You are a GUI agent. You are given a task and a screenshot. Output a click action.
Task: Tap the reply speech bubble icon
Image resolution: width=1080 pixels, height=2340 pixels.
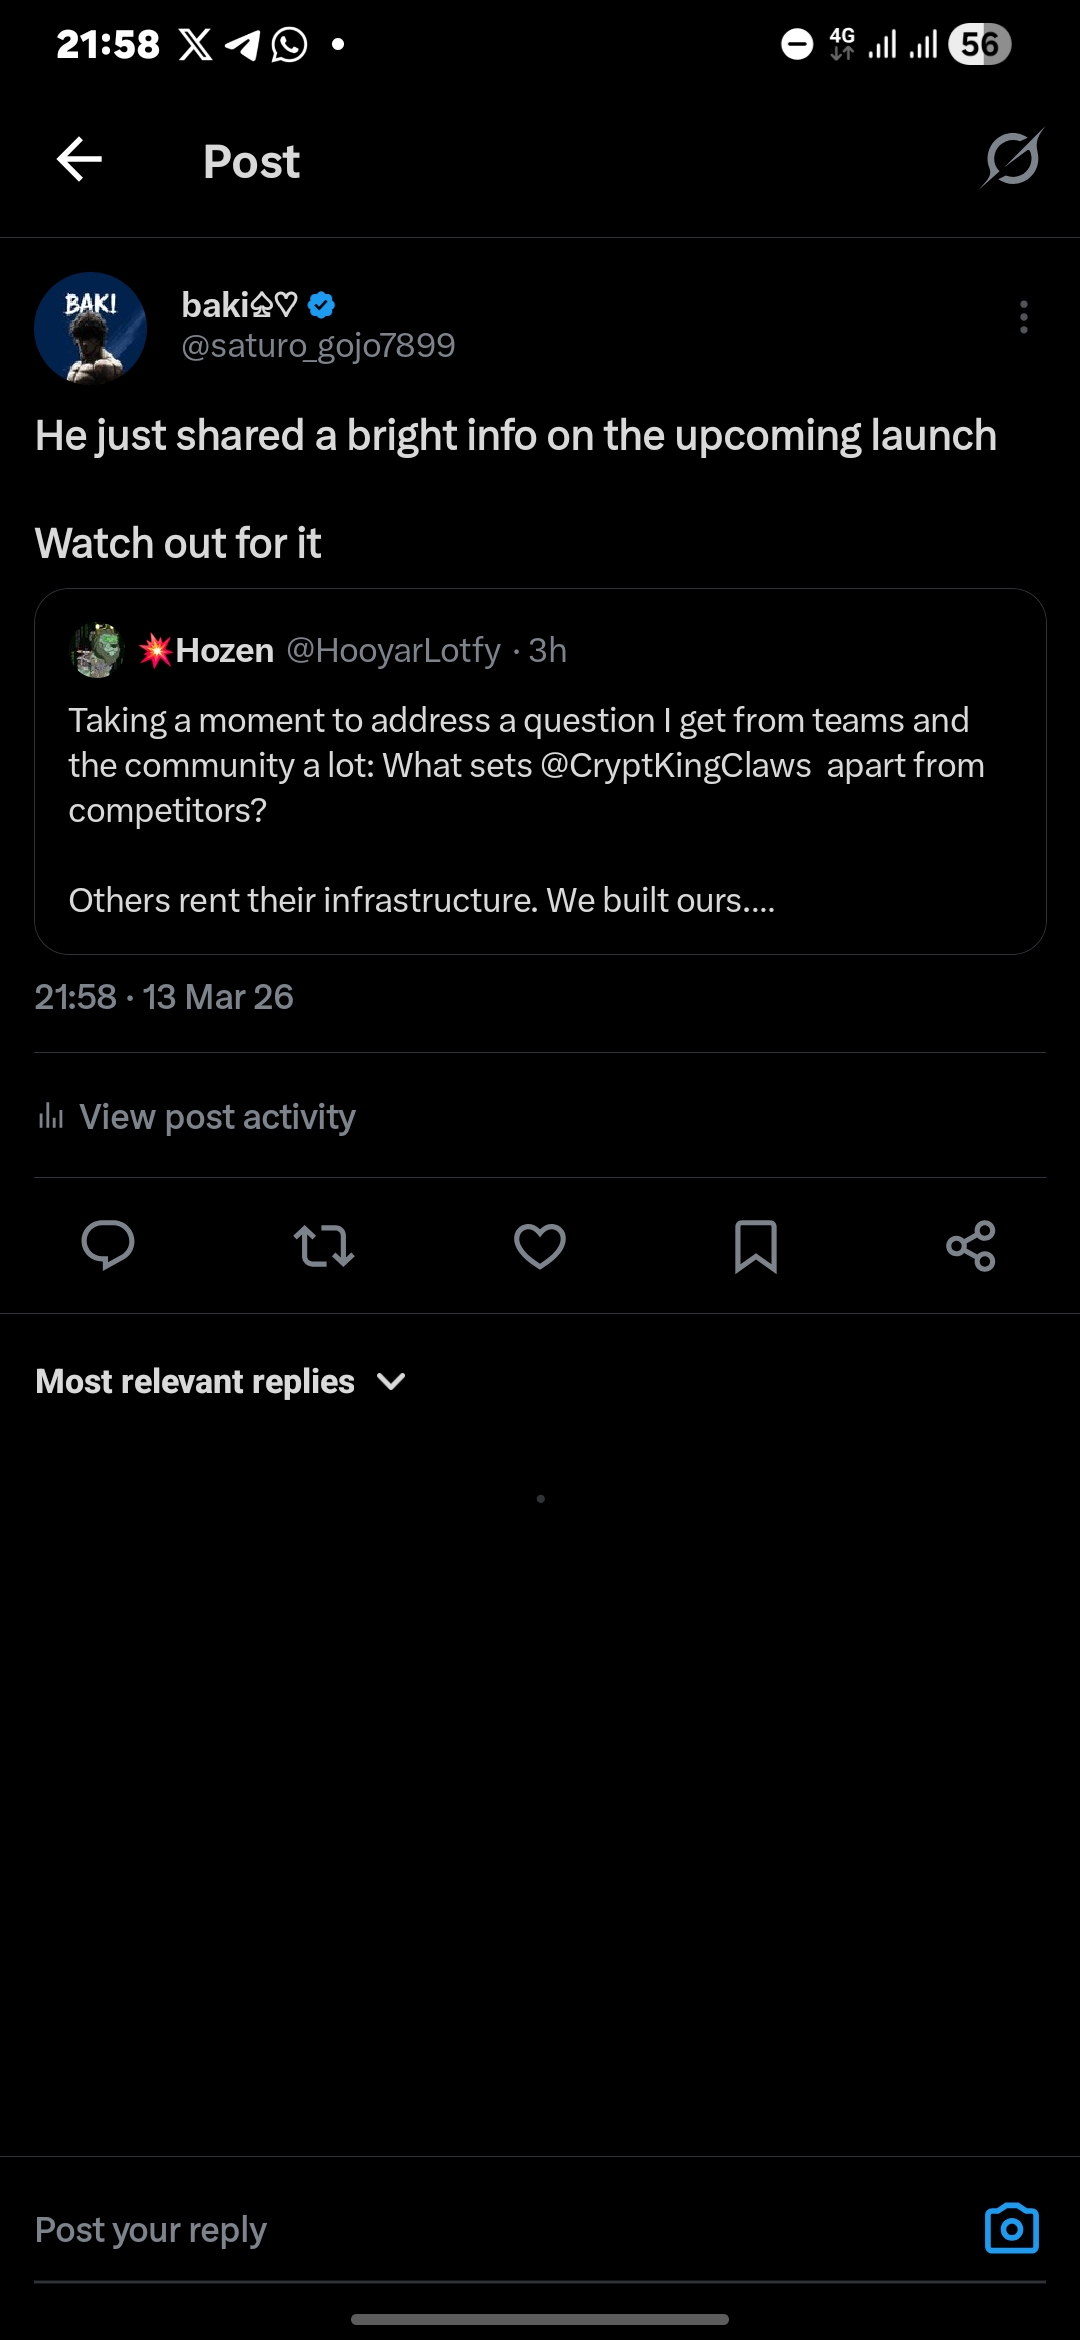(107, 1246)
